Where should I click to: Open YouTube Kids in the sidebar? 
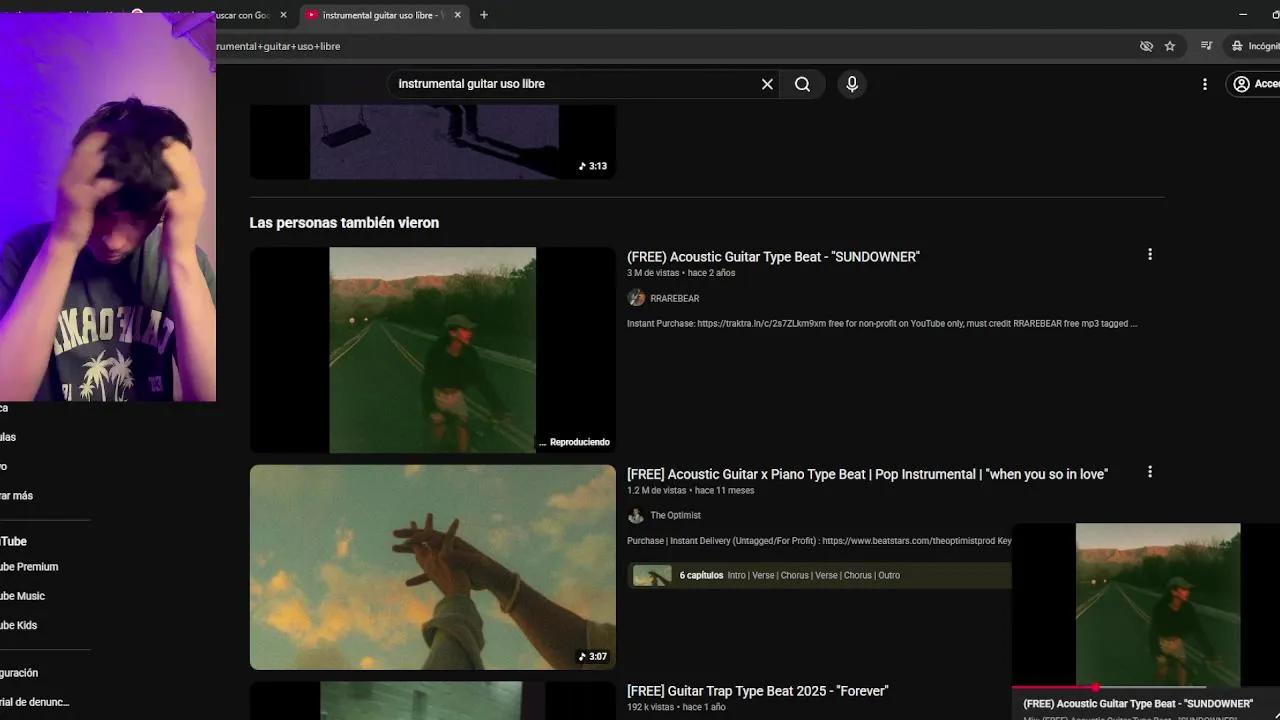tap(18, 625)
